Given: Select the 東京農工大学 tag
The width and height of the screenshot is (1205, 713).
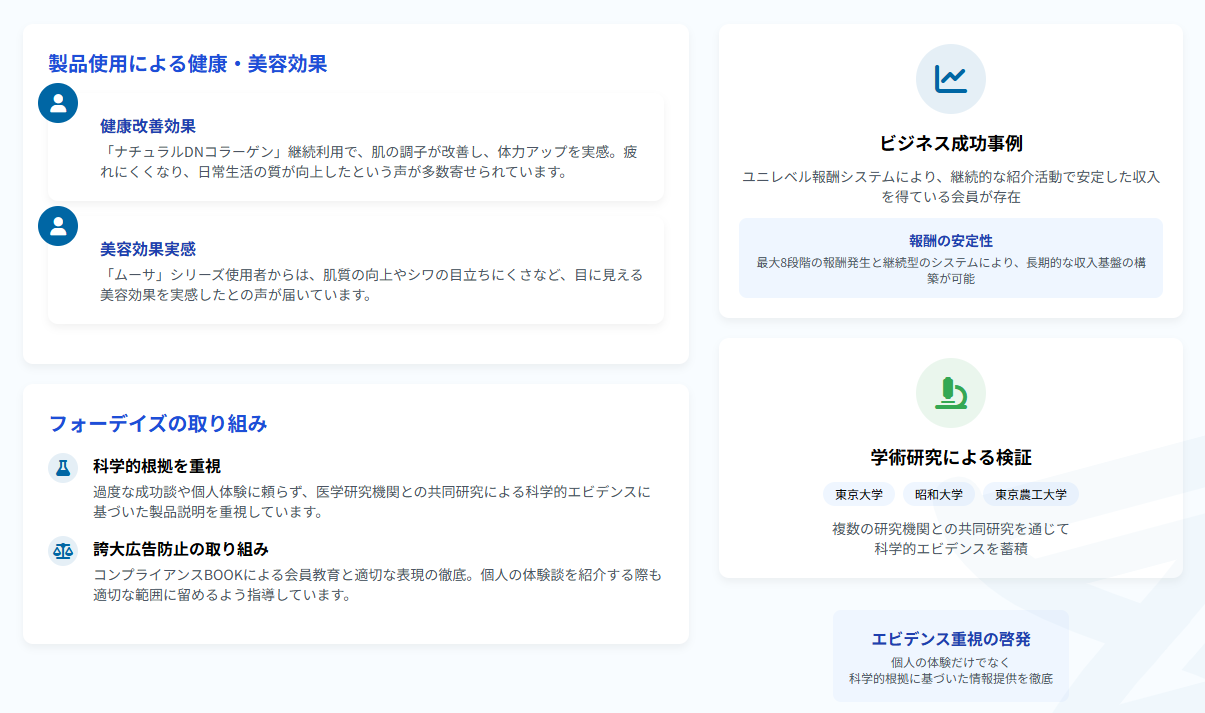Looking at the screenshot, I should [x=1031, y=494].
